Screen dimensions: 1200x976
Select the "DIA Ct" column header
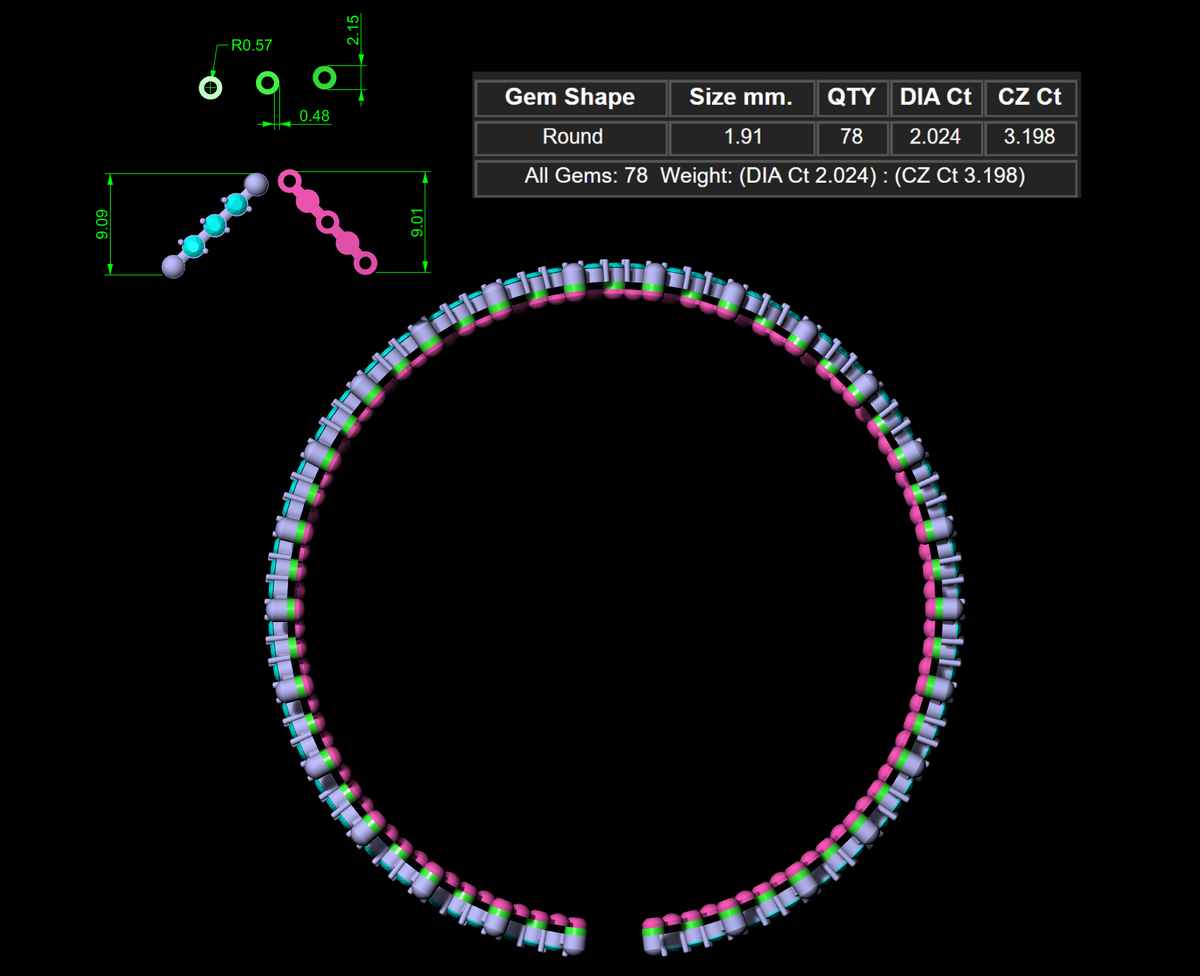(936, 97)
